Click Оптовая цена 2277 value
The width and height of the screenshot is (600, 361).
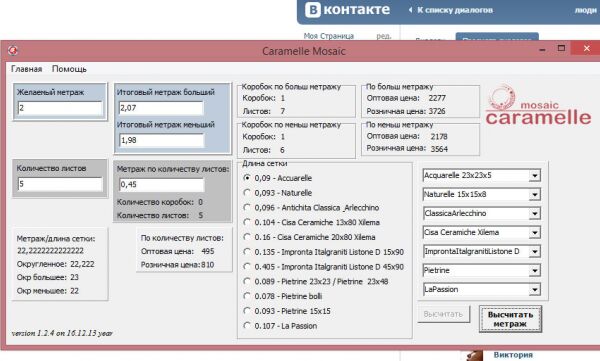coord(437,98)
